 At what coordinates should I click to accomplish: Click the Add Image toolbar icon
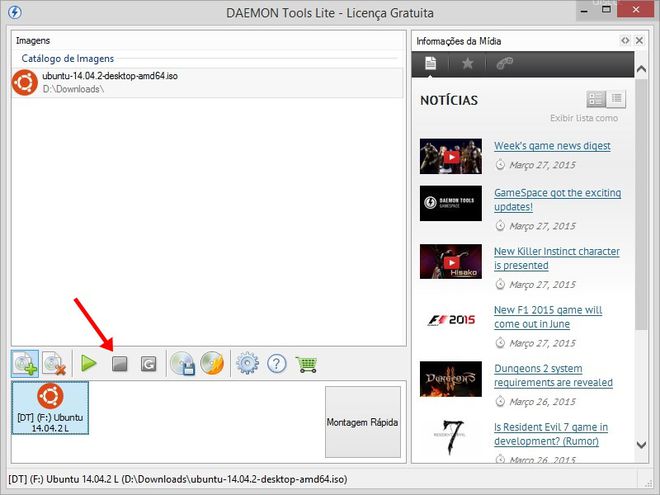[25, 363]
